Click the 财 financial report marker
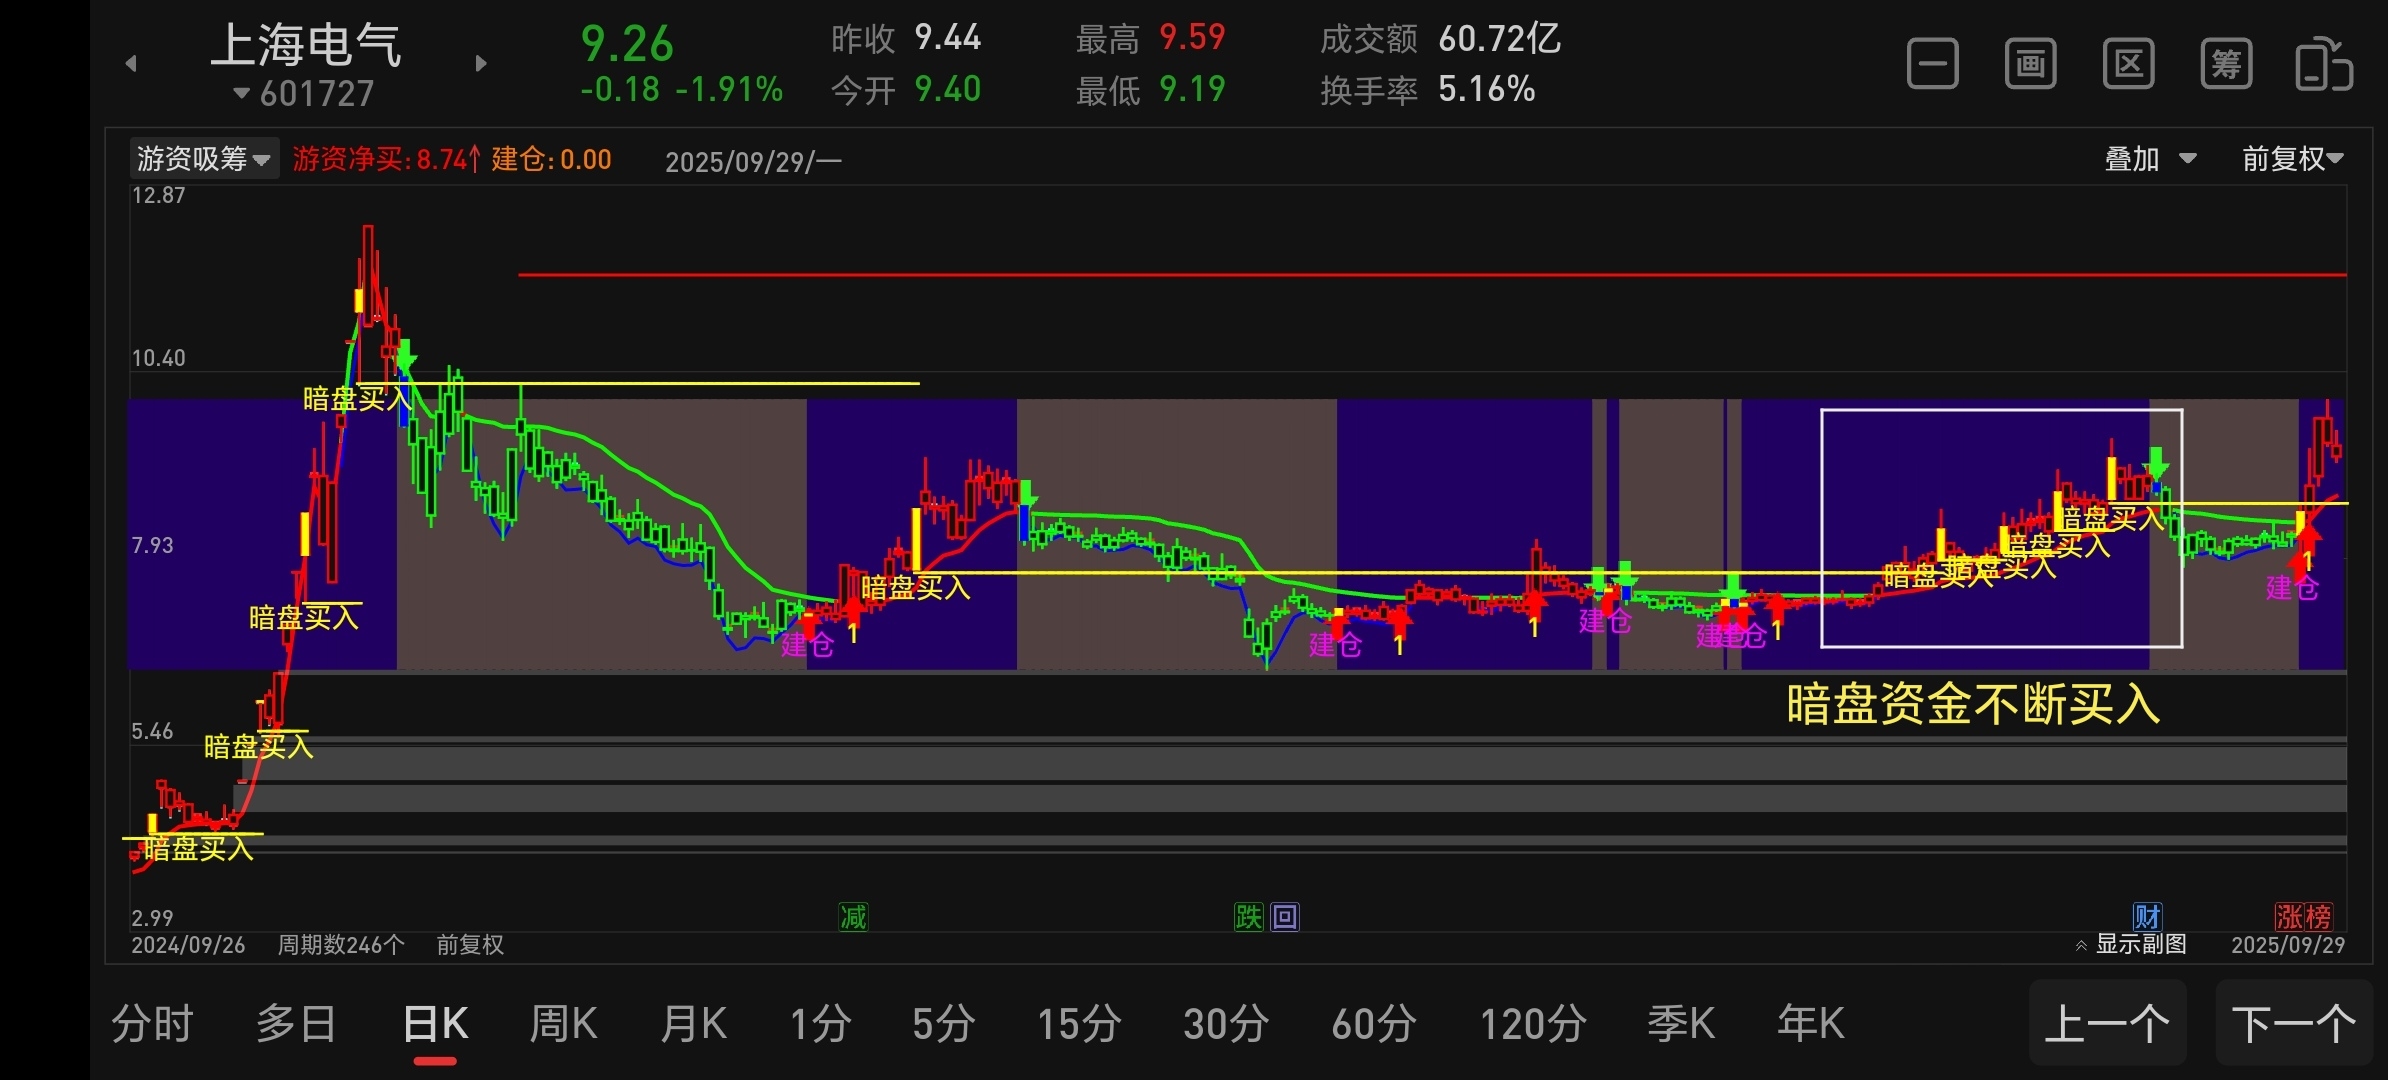Image resolution: width=2388 pixels, height=1080 pixels. click(x=2147, y=916)
